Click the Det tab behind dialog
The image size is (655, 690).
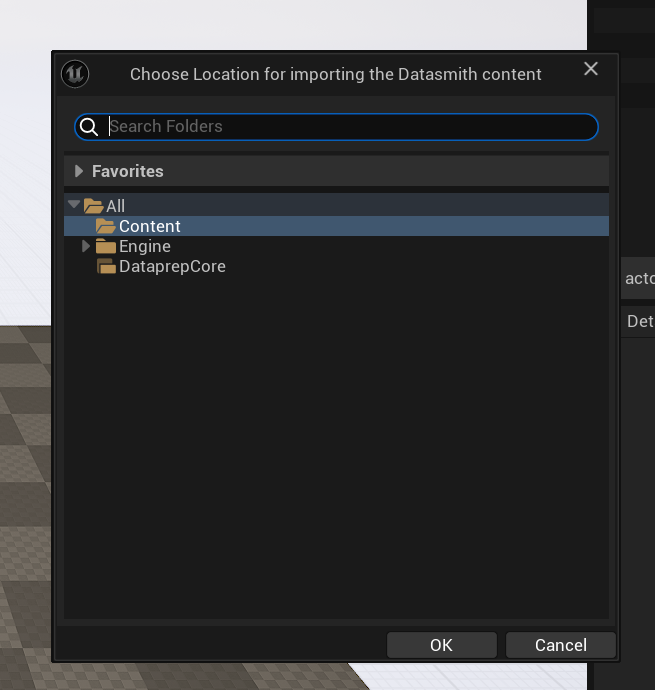coord(640,321)
